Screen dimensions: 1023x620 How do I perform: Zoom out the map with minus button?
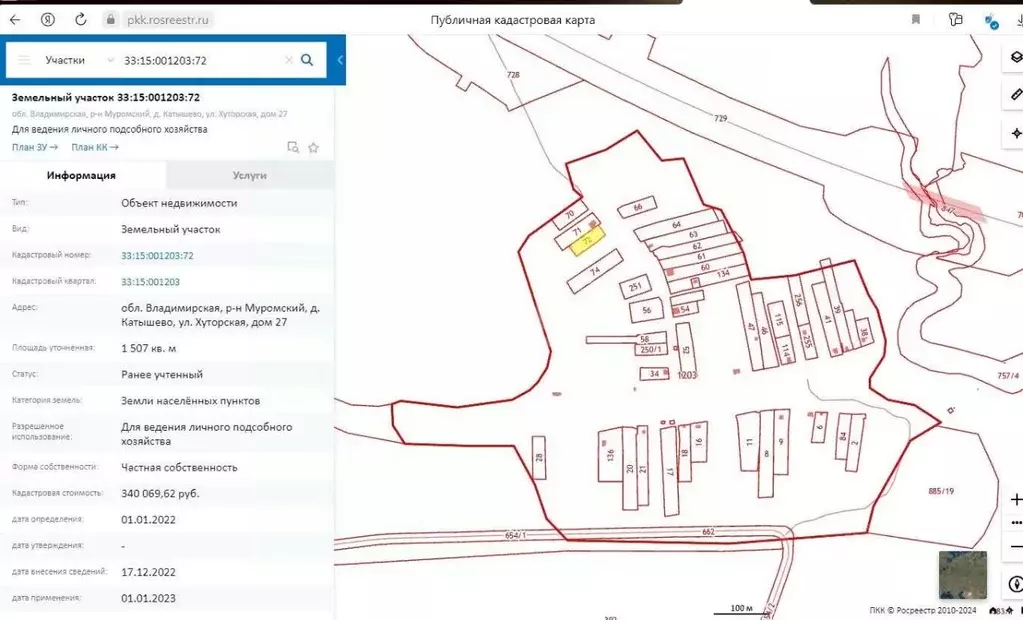1016,546
